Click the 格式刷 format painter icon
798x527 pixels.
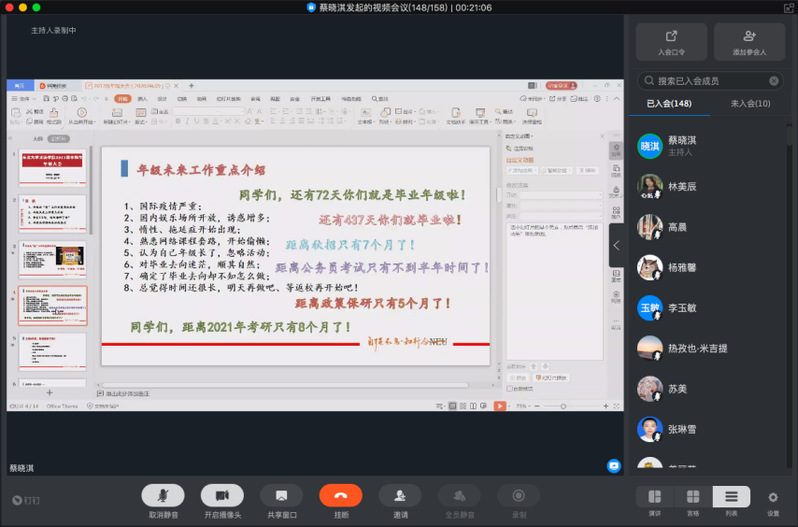tap(54, 115)
